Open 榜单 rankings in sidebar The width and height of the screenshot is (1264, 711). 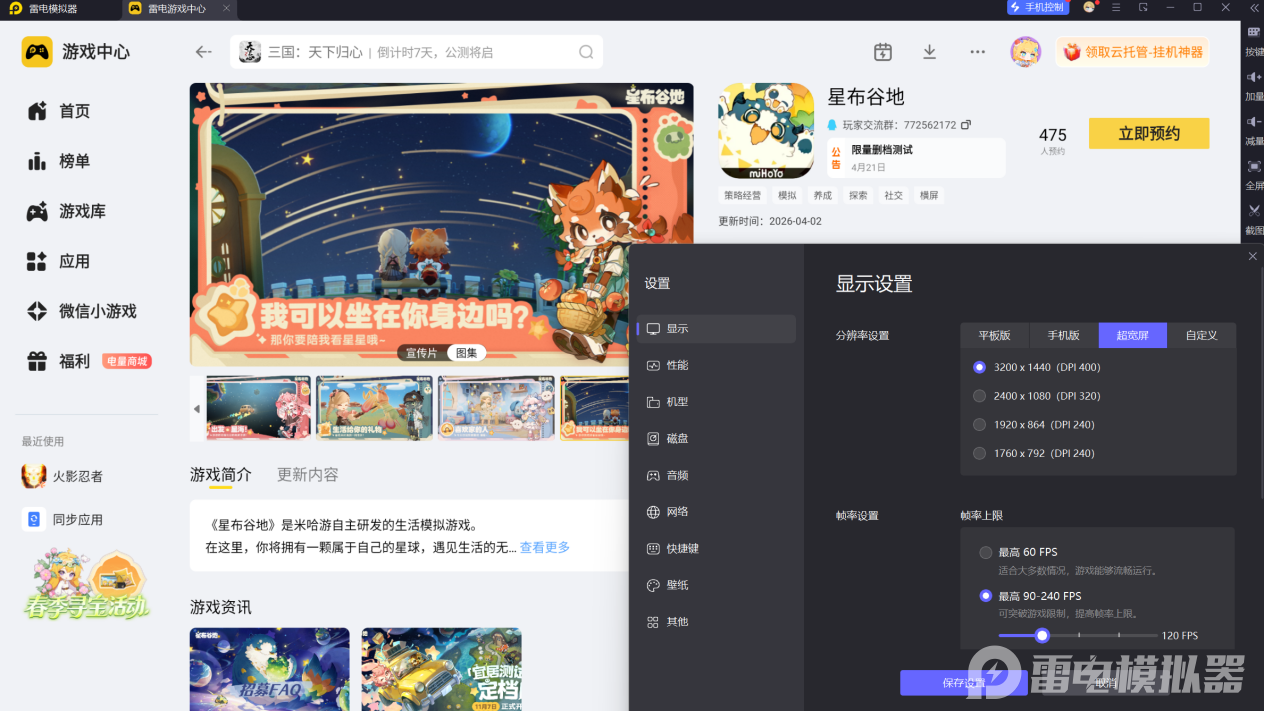click(x=60, y=161)
